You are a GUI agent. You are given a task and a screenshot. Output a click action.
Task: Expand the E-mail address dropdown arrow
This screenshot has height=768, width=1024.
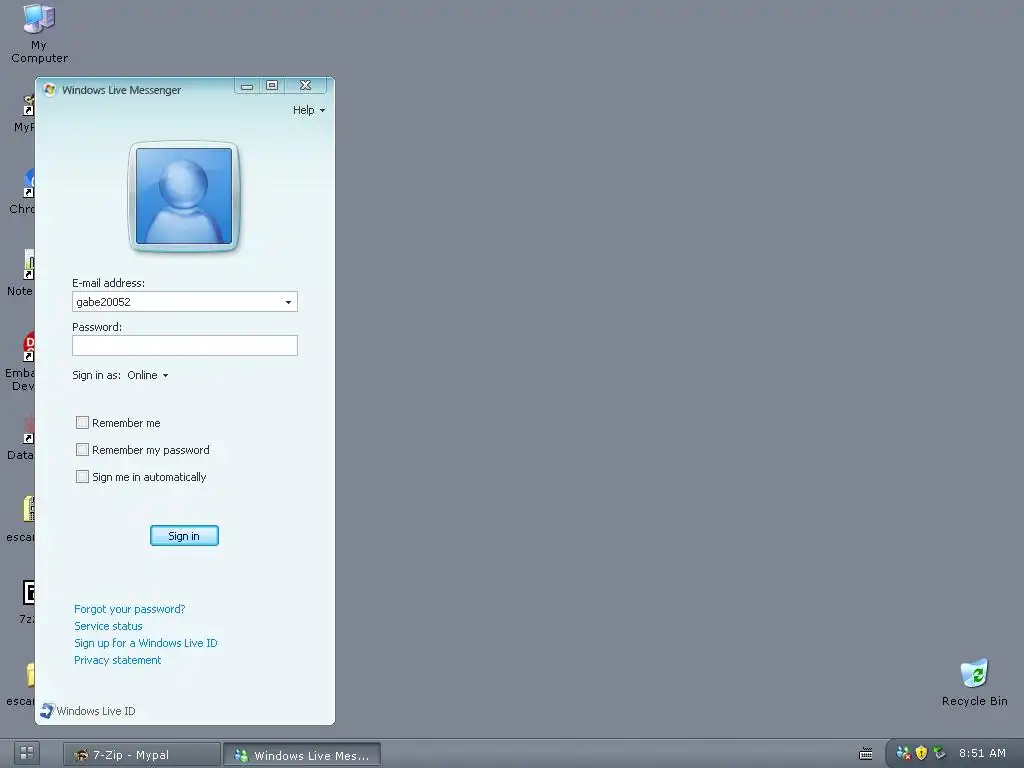pos(288,302)
